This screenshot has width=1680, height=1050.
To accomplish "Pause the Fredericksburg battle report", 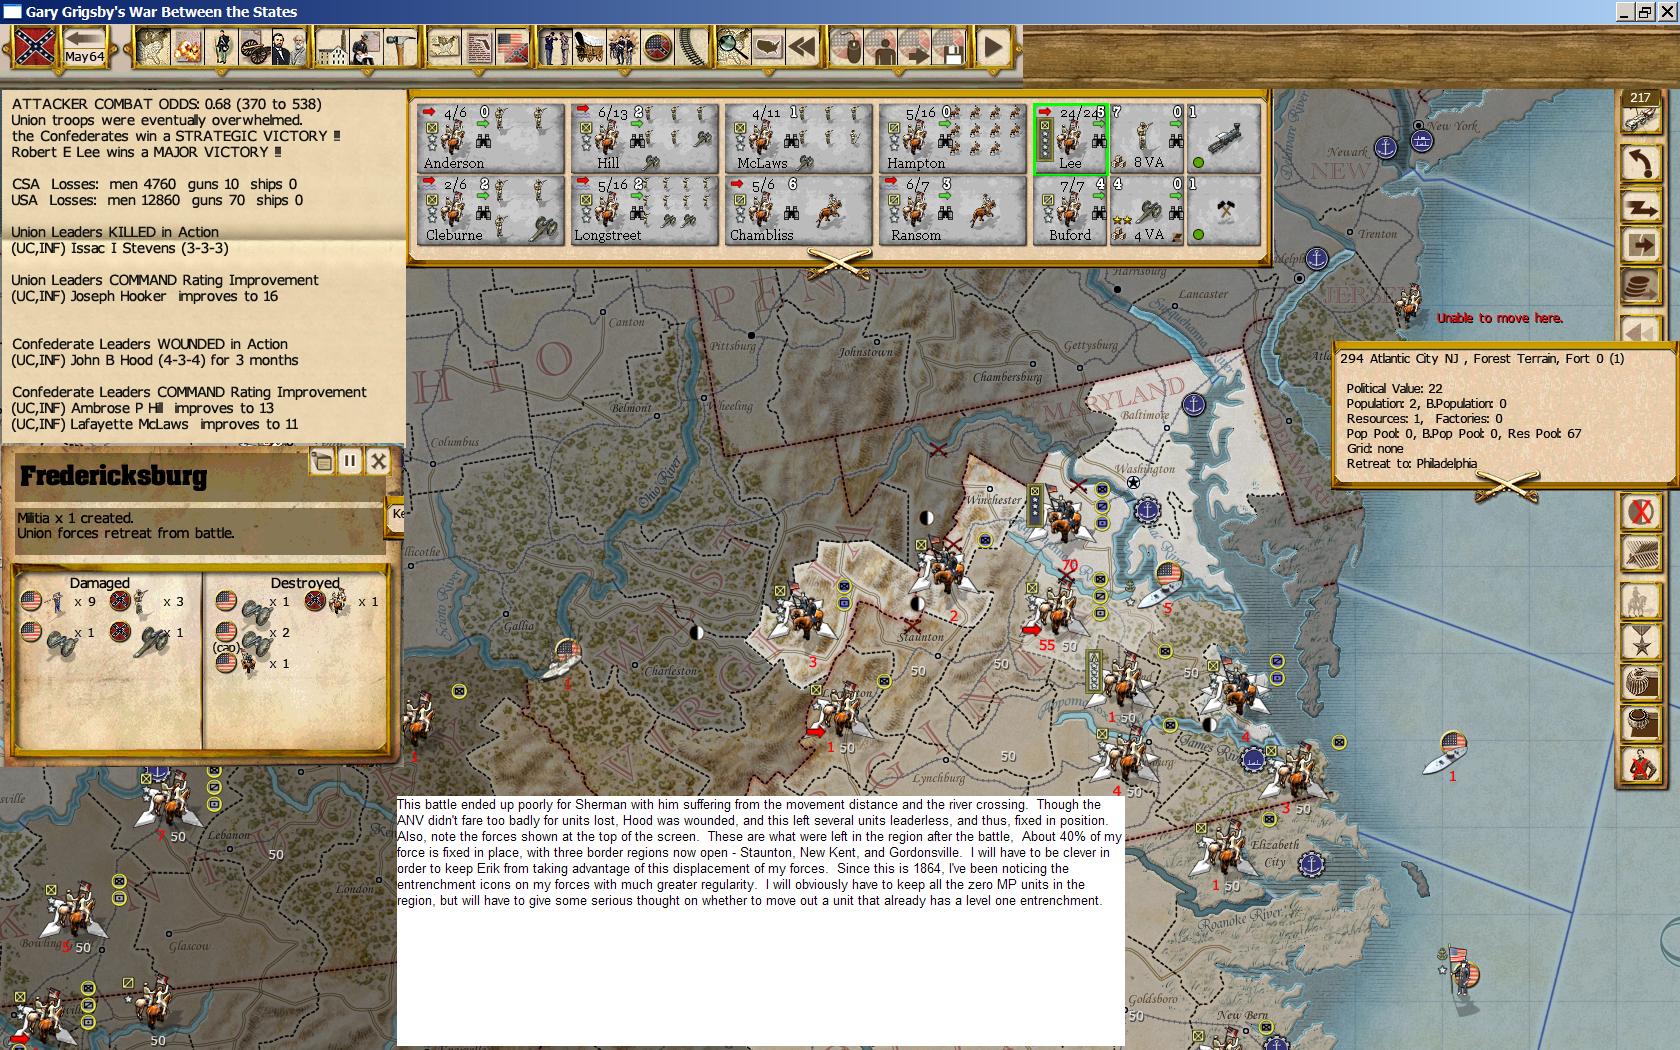I will coord(349,461).
